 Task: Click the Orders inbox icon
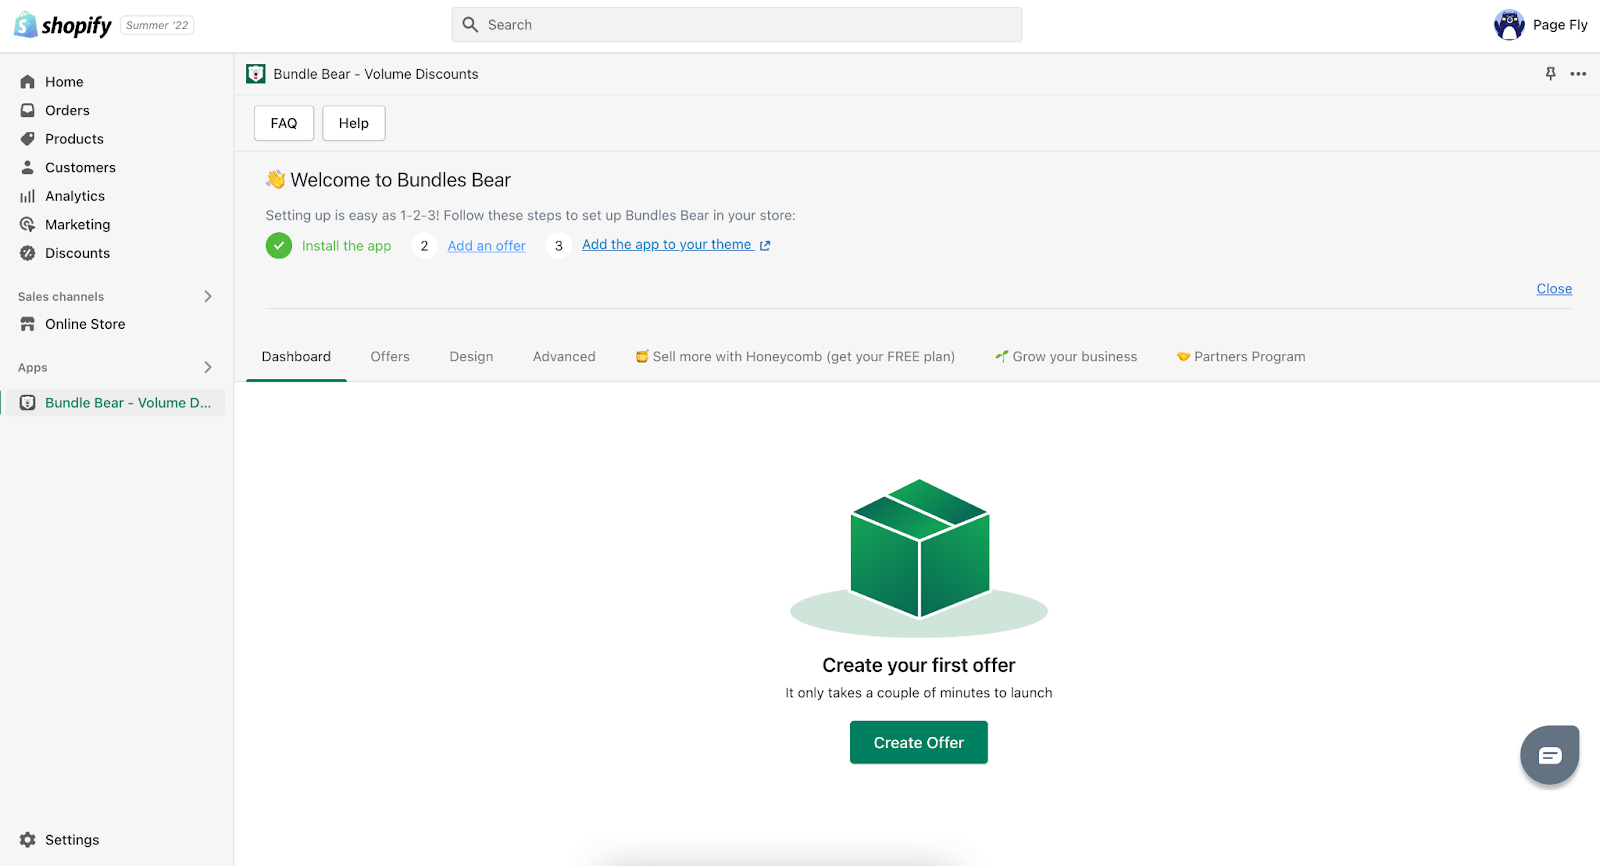[x=28, y=110]
